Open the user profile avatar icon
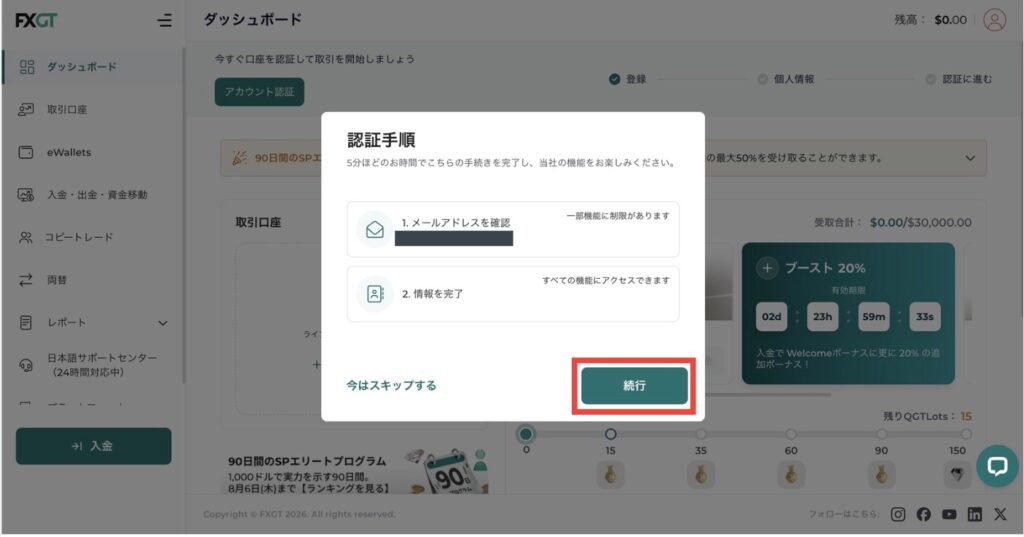 pyautogui.click(x=995, y=20)
